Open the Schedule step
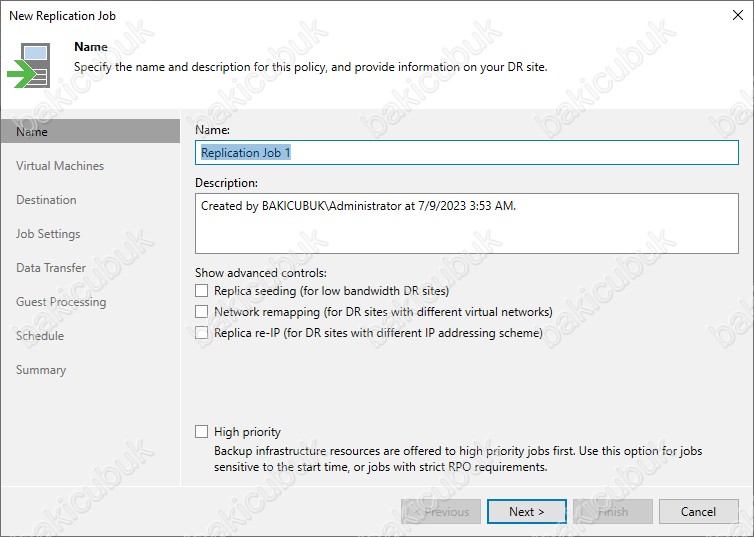Viewport: 754px width, 537px height. (x=40, y=336)
